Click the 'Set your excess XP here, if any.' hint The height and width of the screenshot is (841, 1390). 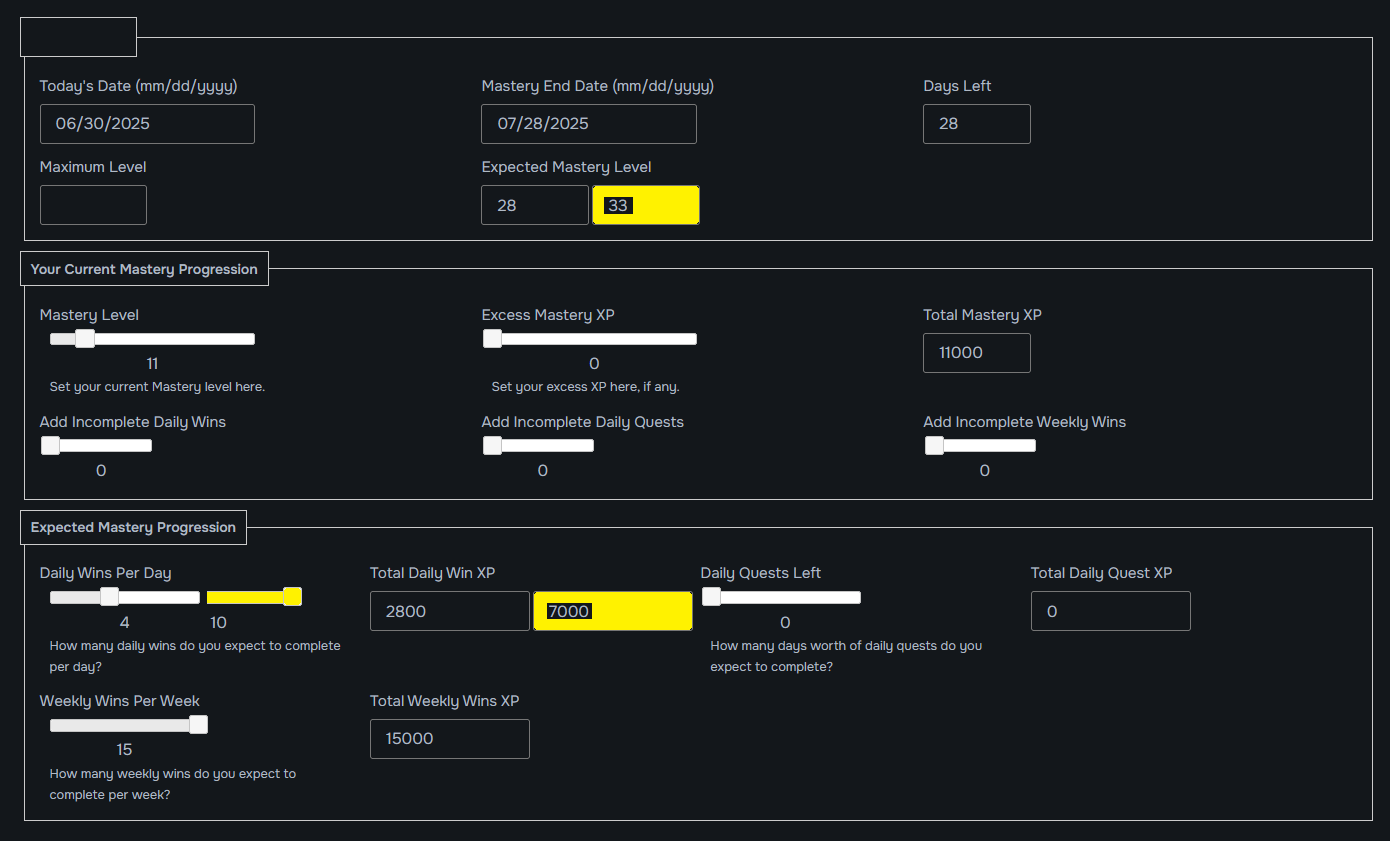[x=586, y=386]
